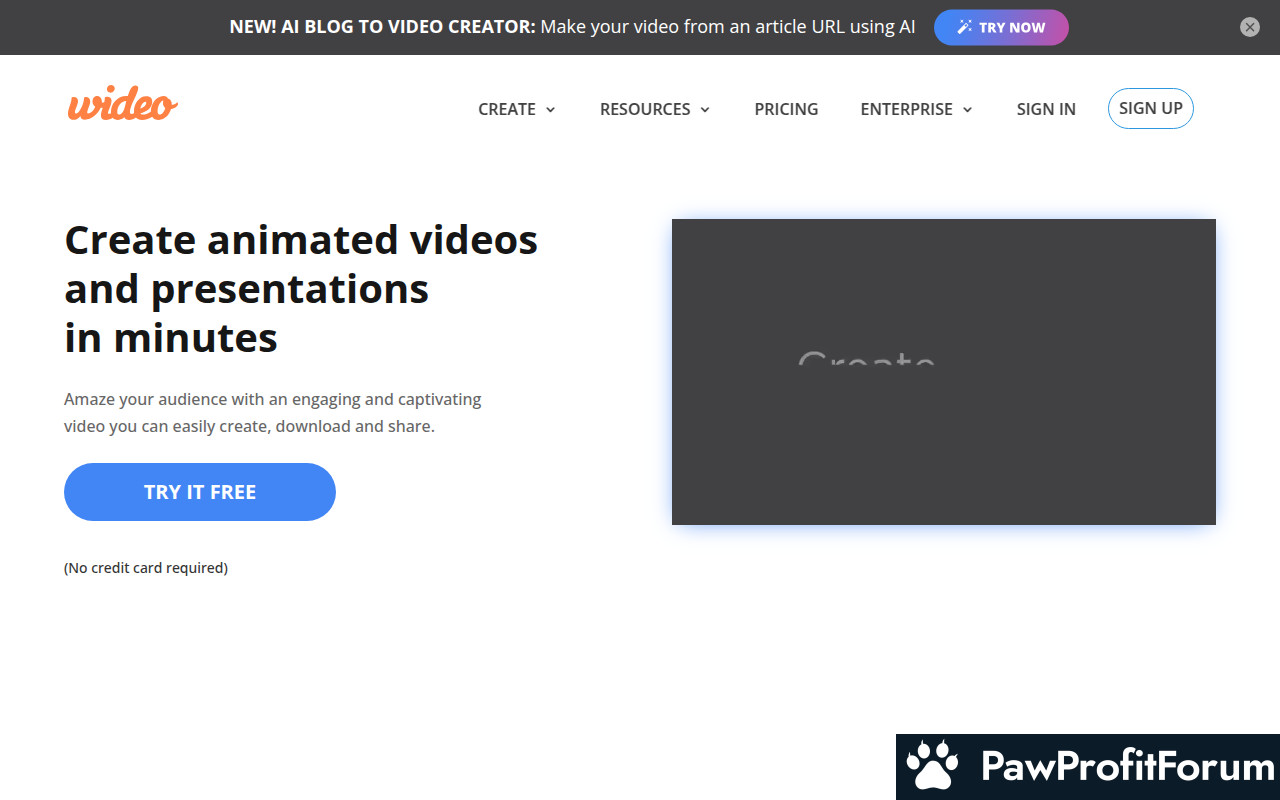Click the Sign Up button
The width and height of the screenshot is (1280, 800).
point(1151,108)
